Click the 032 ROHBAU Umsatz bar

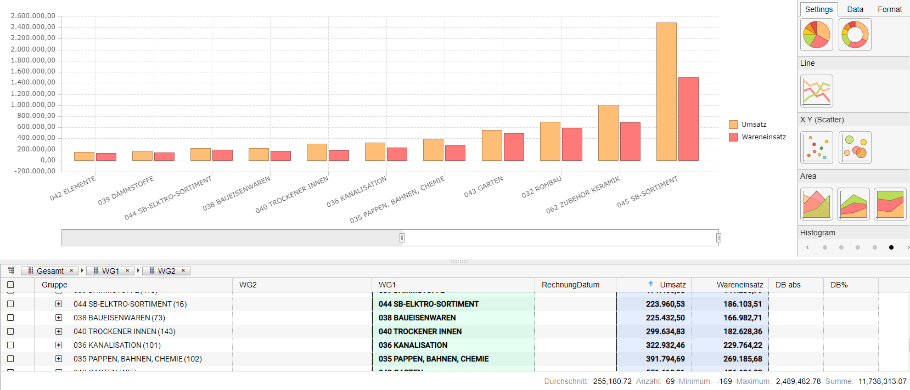(x=550, y=141)
